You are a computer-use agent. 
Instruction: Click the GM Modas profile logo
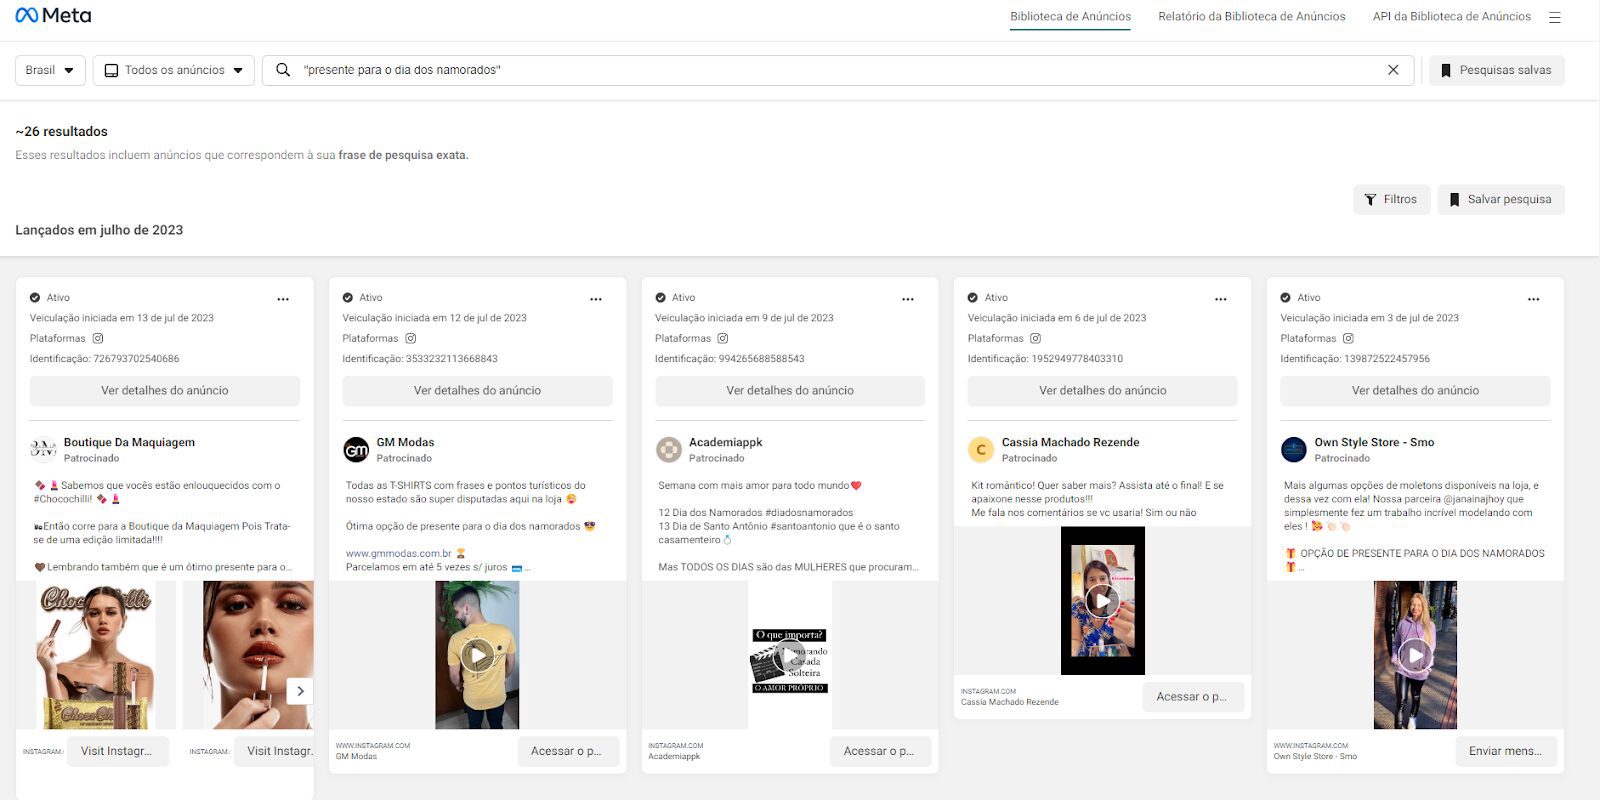(x=356, y=450)
